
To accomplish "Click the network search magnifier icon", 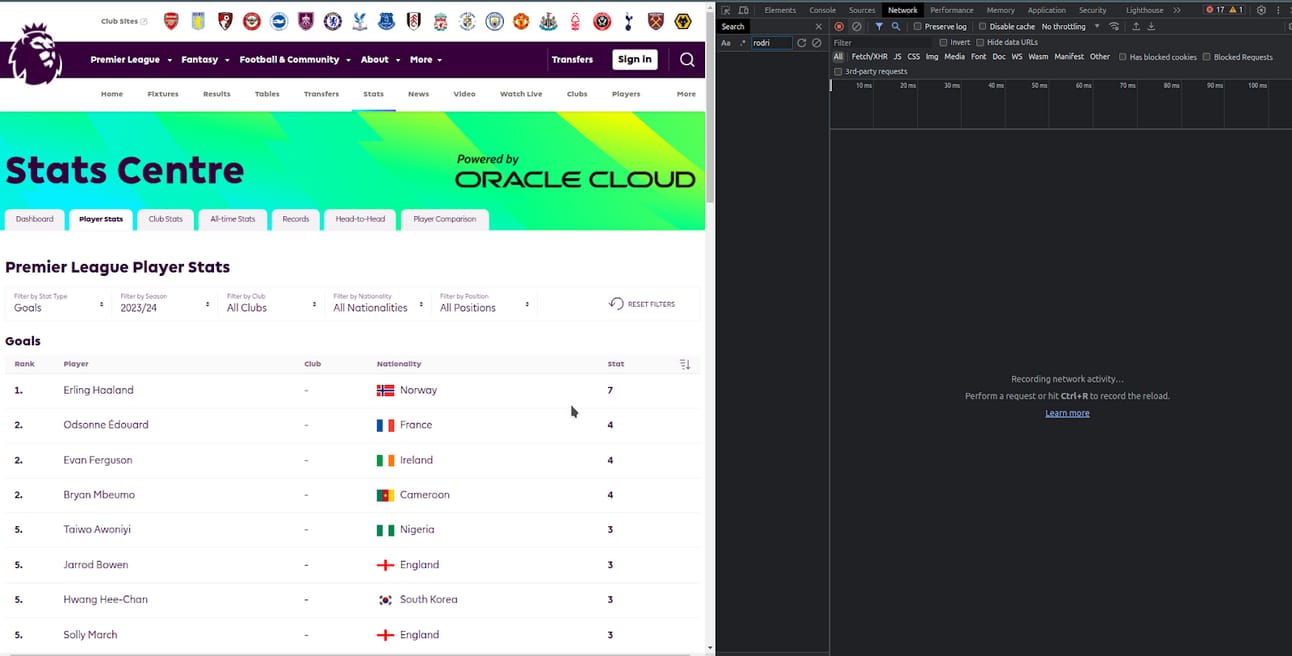I will pyautogui.click(x=896, y=27).
